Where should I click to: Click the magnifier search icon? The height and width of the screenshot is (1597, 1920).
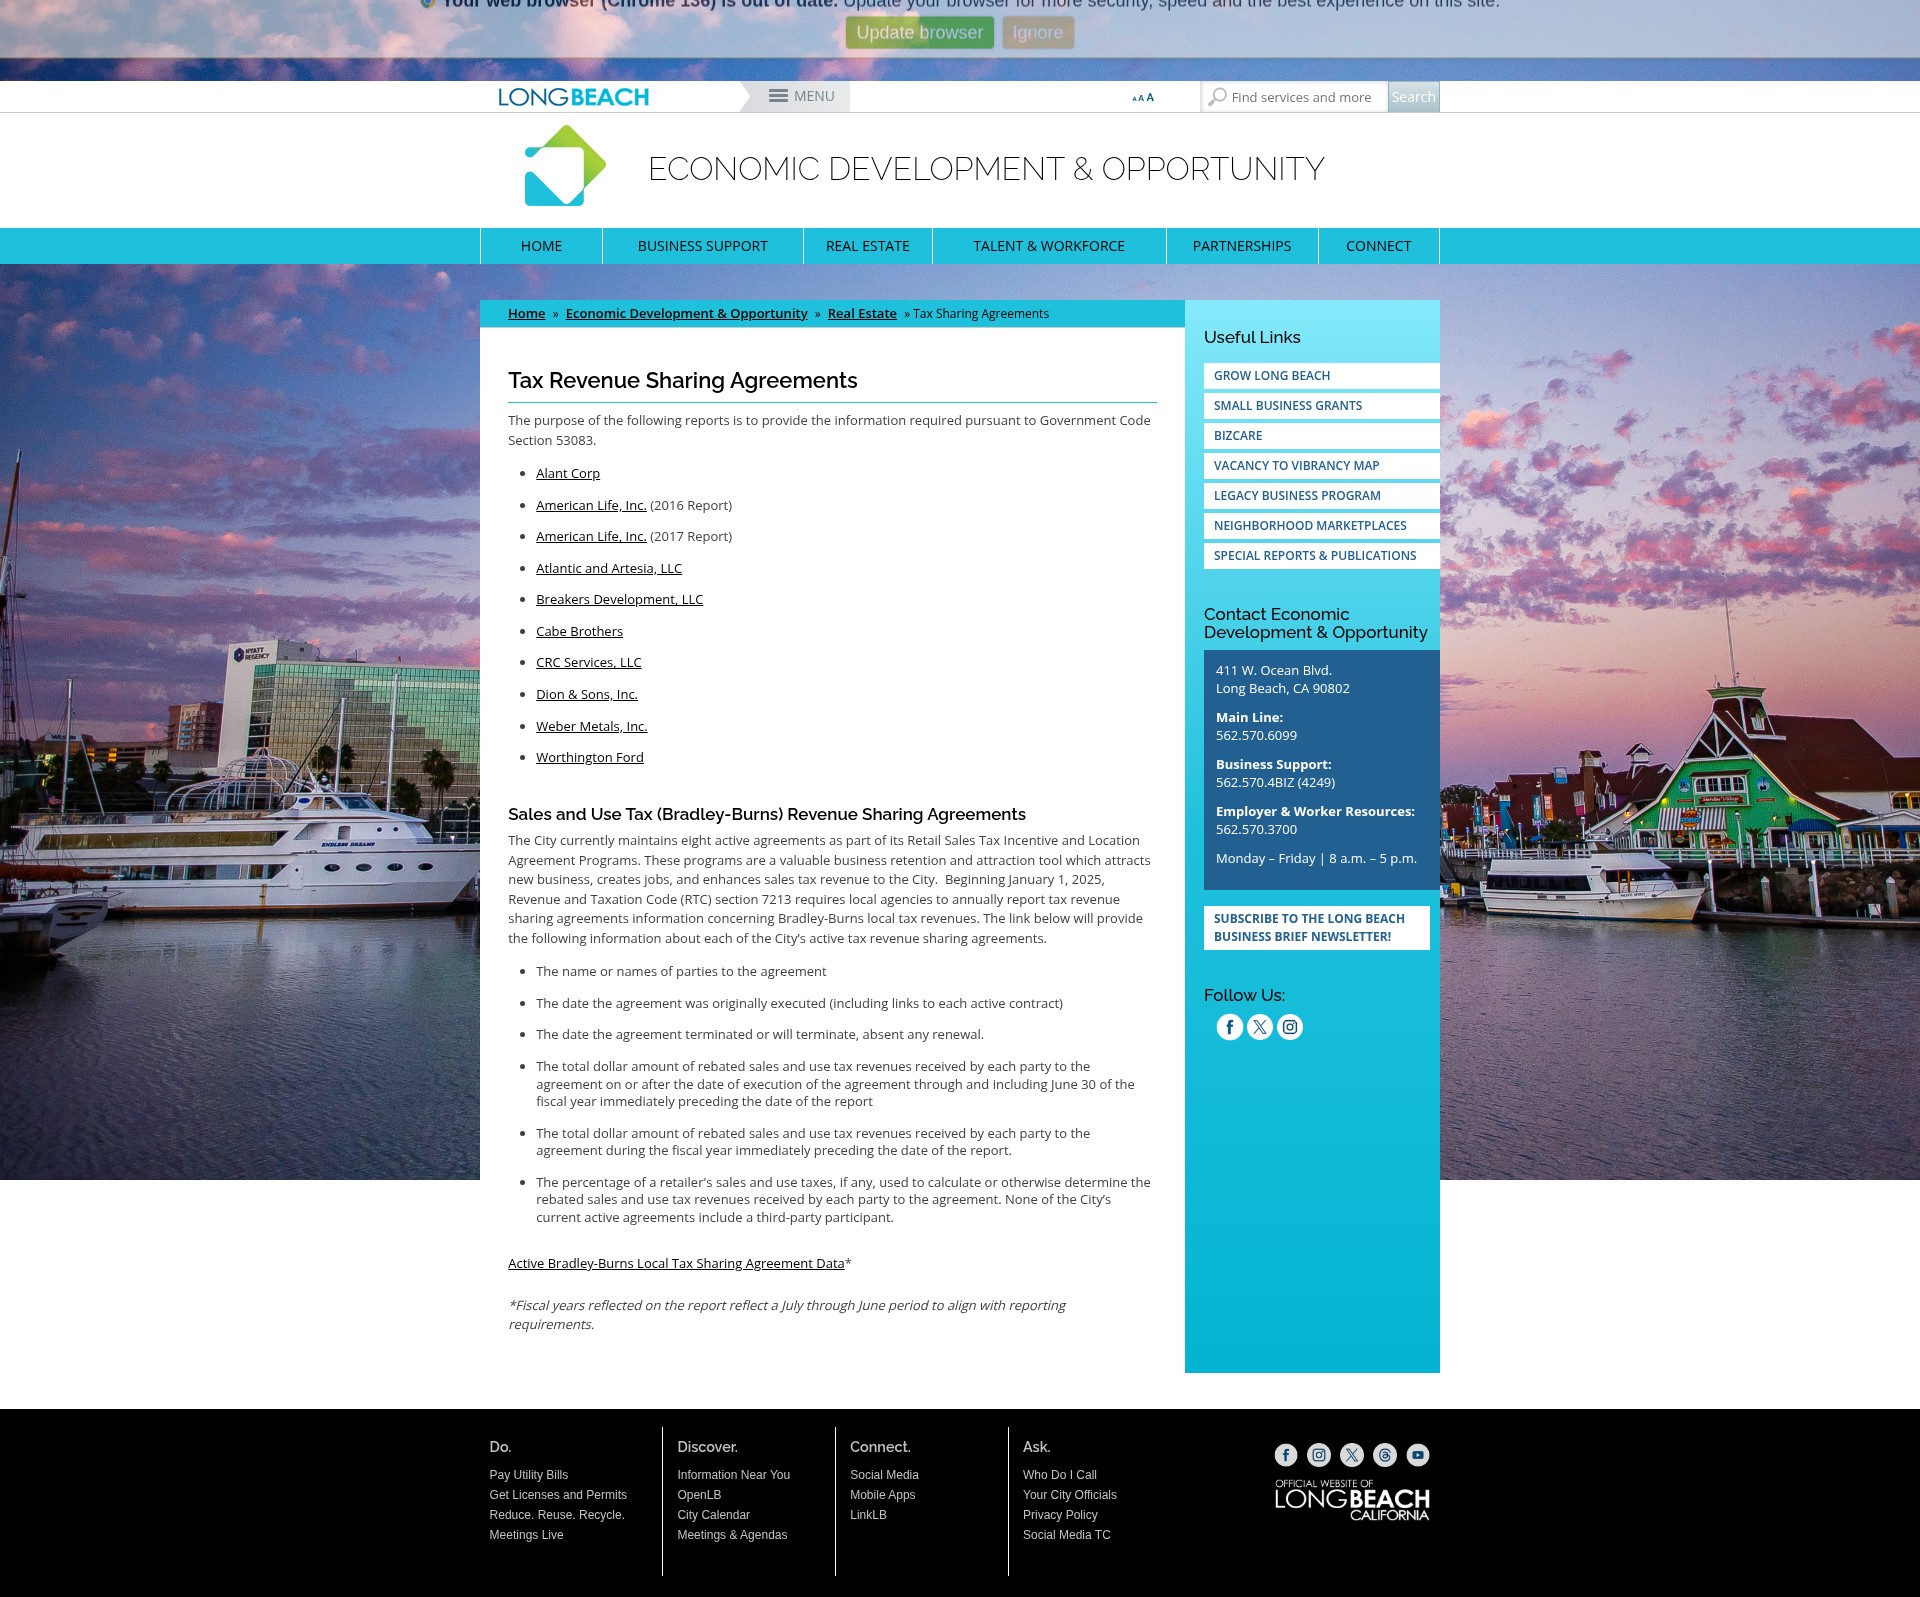[1217, 97]
